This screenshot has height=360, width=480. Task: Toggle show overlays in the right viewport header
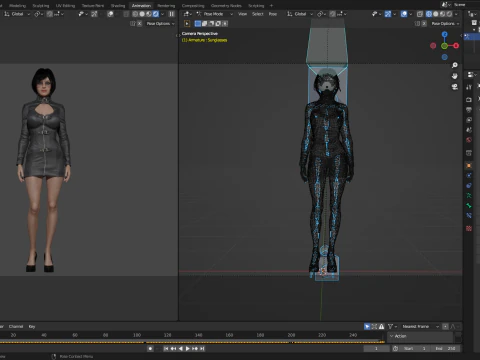[x=404, y=14]
